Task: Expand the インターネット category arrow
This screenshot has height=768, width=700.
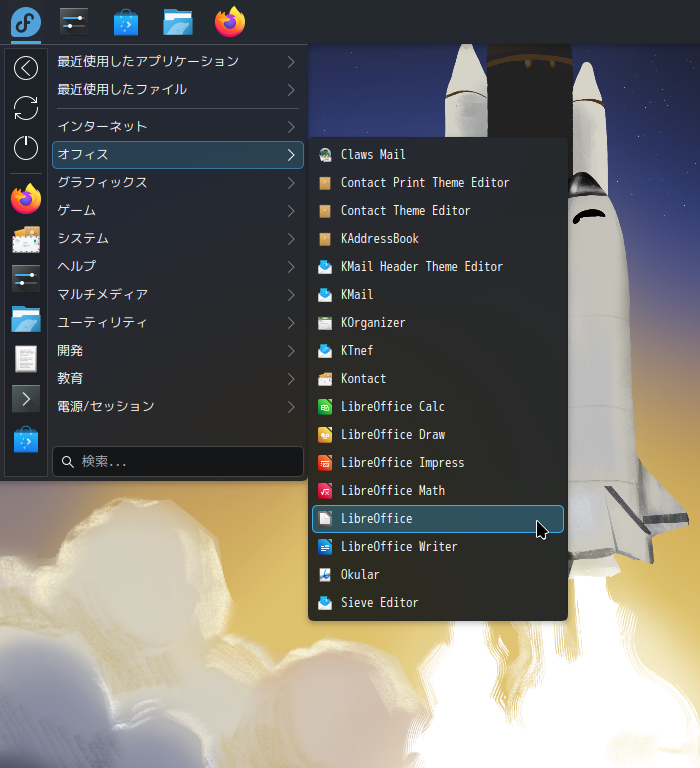Action: pyautogui.click(x=291, y=127)
